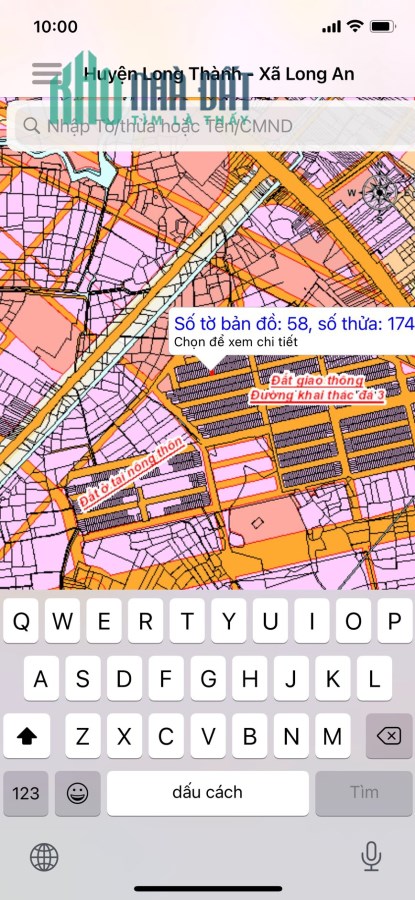Tap the O key
Viewport: 415px width, 900px height.
point(354,621)
